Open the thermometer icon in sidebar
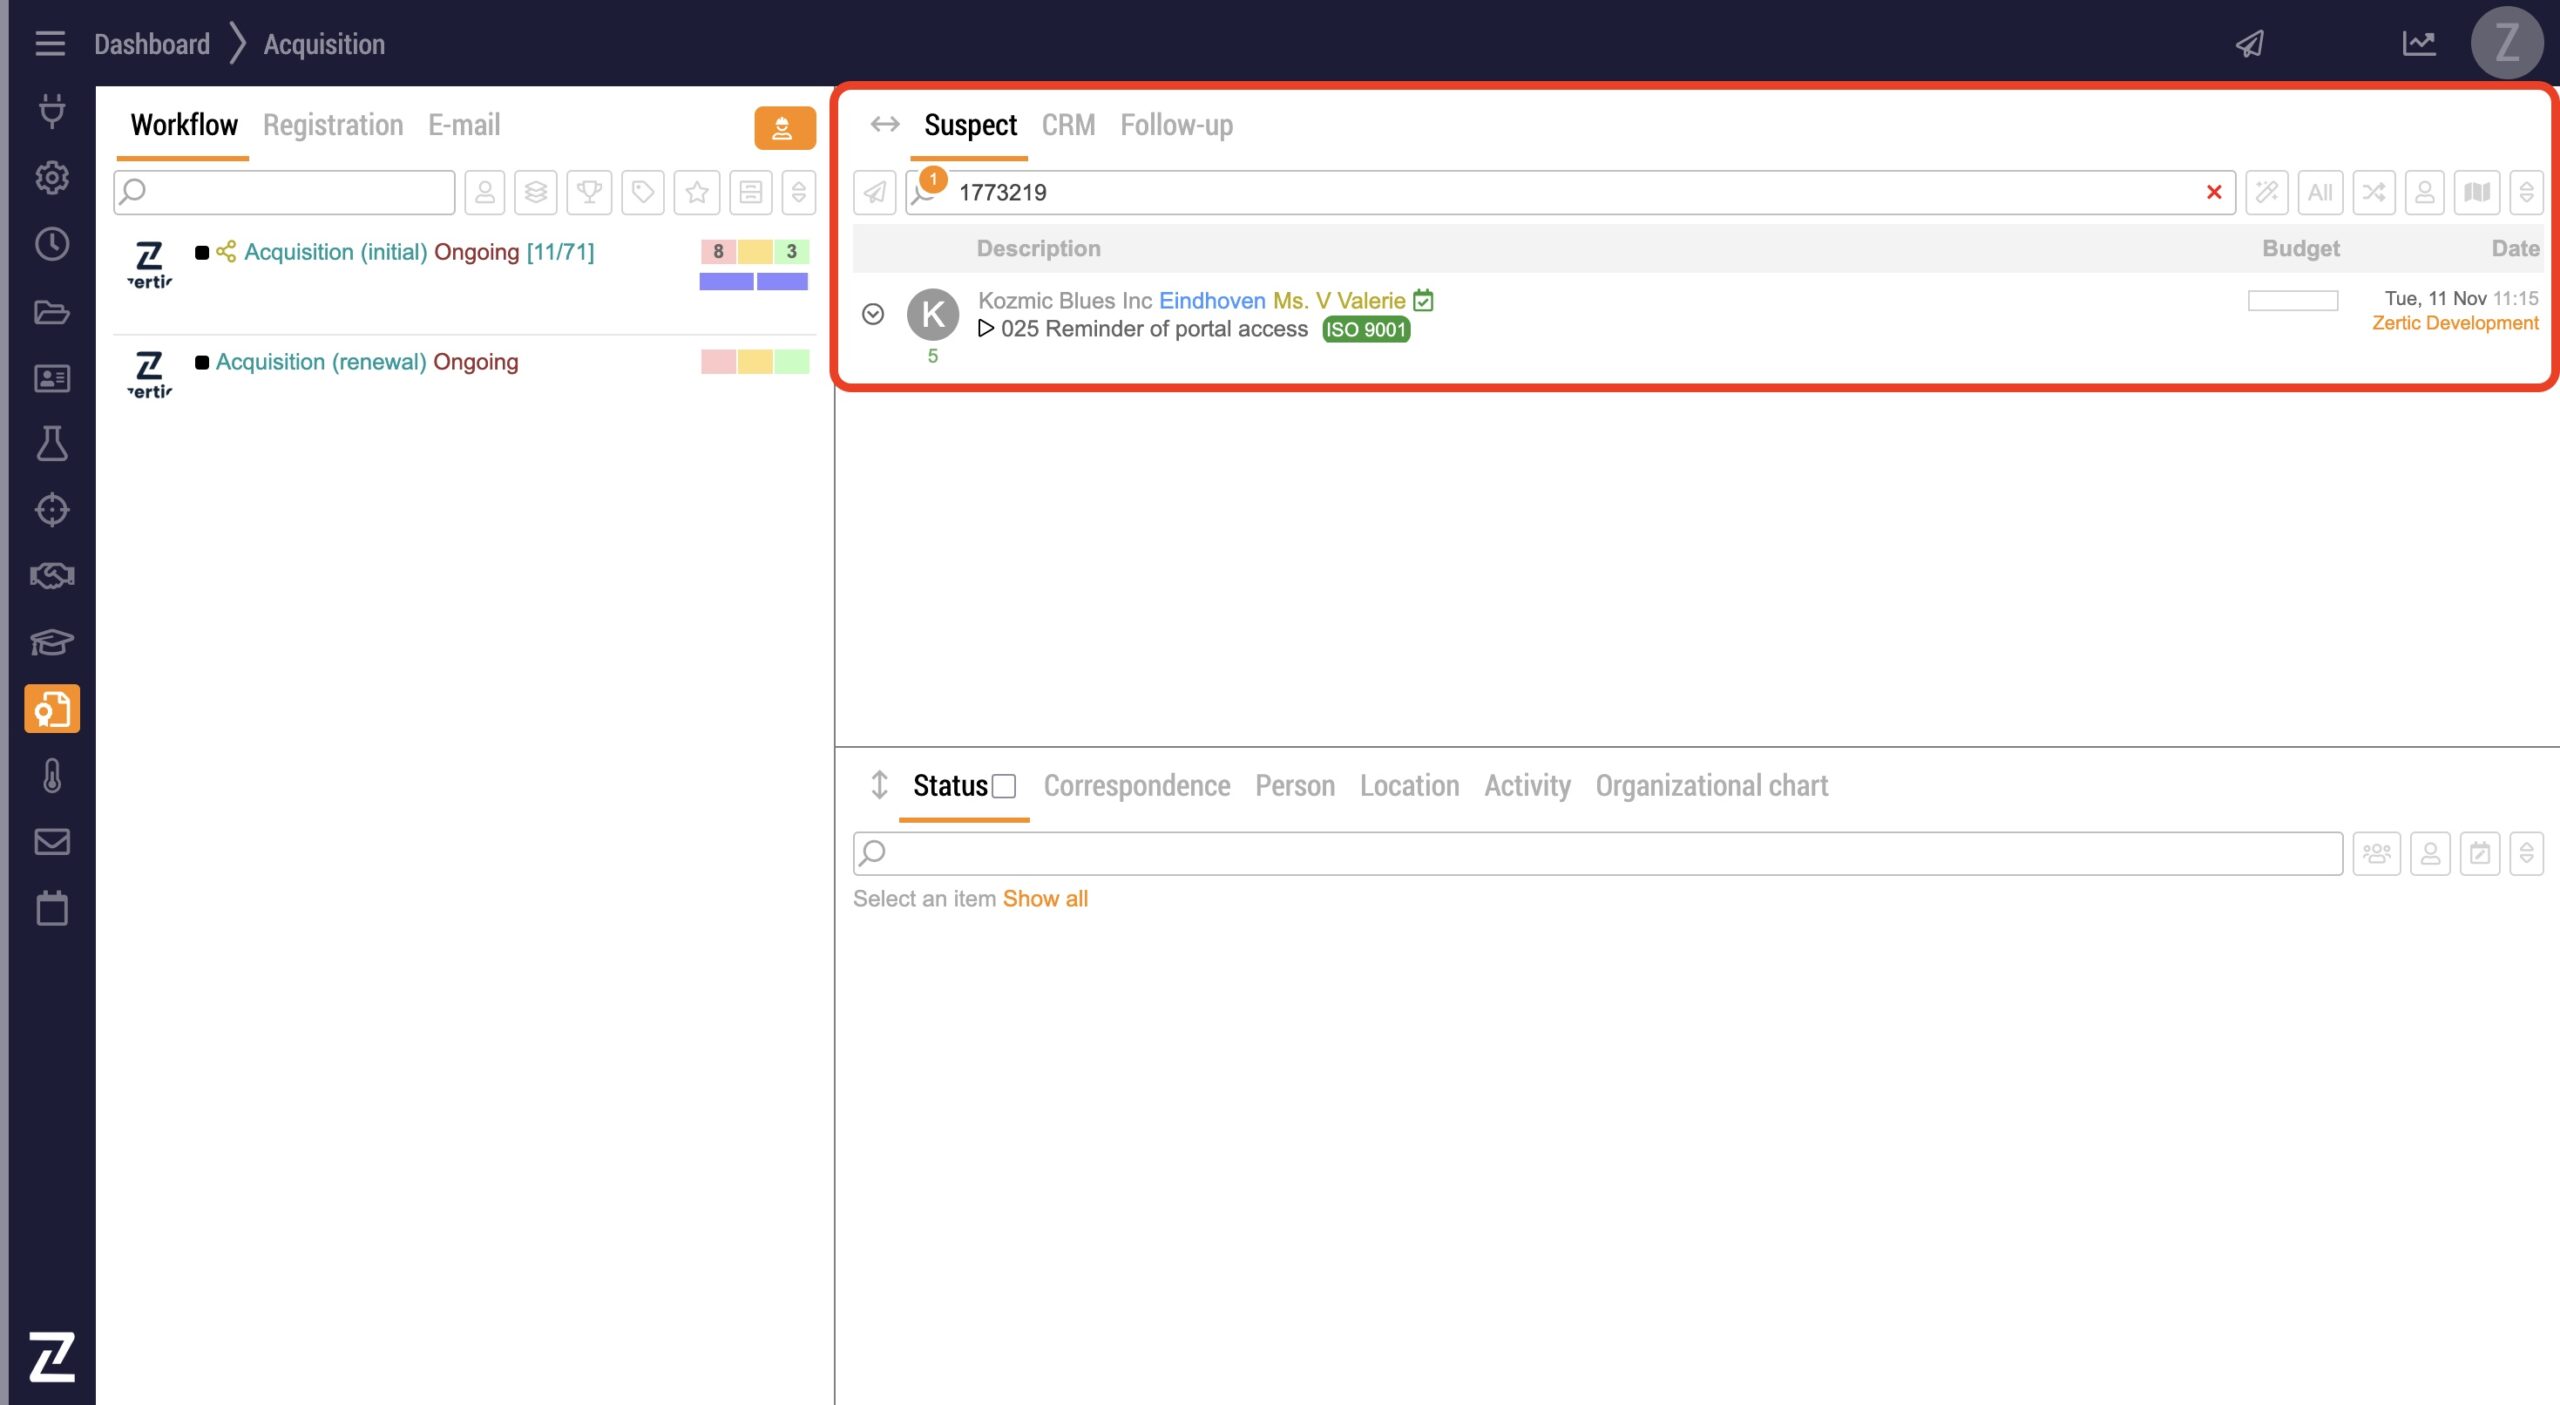The width and height of the screenshot is (2560, 1405). (x=52, y=776)
